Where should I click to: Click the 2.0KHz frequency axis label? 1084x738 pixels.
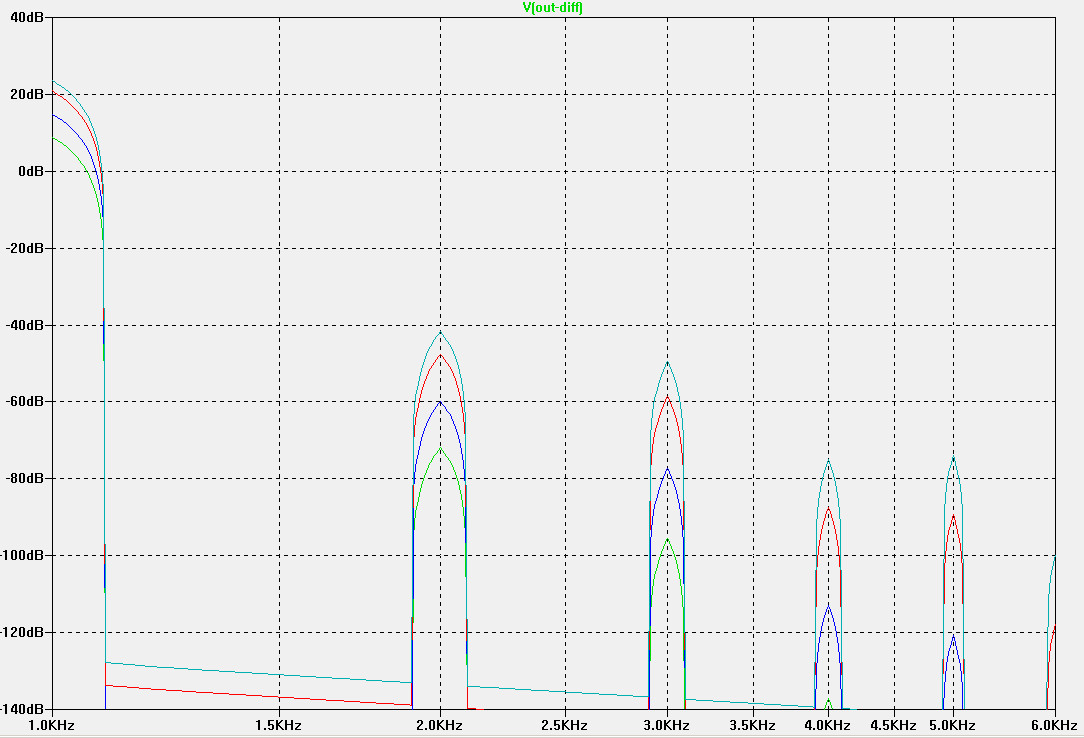pos(440,726)
